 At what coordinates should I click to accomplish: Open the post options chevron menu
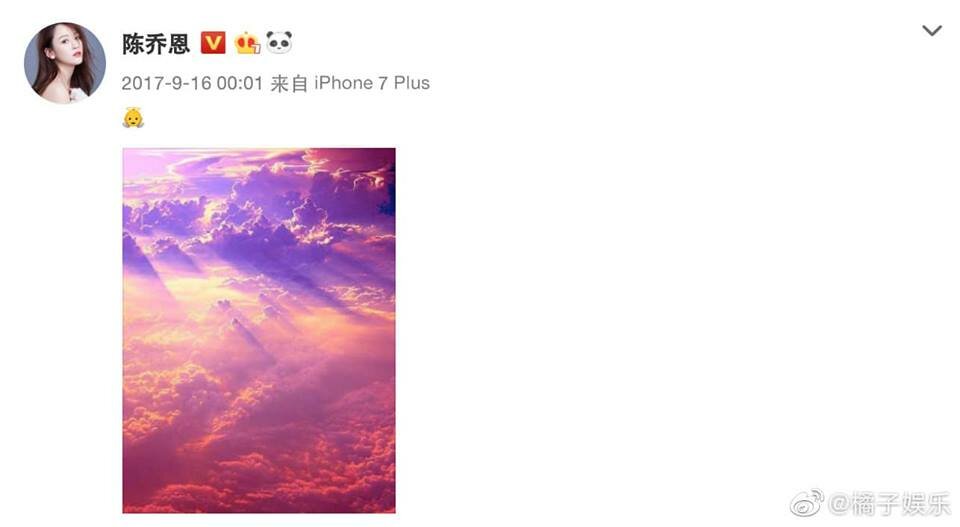932,31
